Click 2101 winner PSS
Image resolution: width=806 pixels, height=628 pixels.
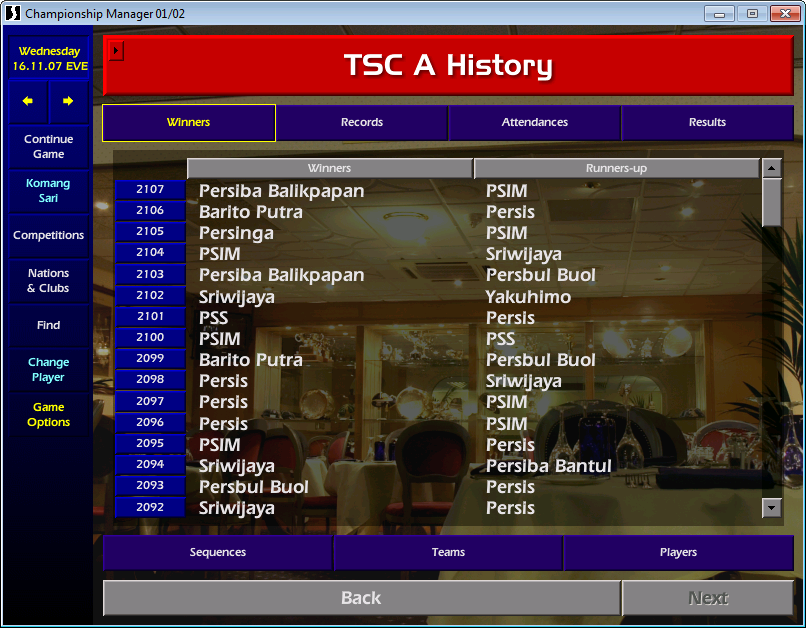213,318
